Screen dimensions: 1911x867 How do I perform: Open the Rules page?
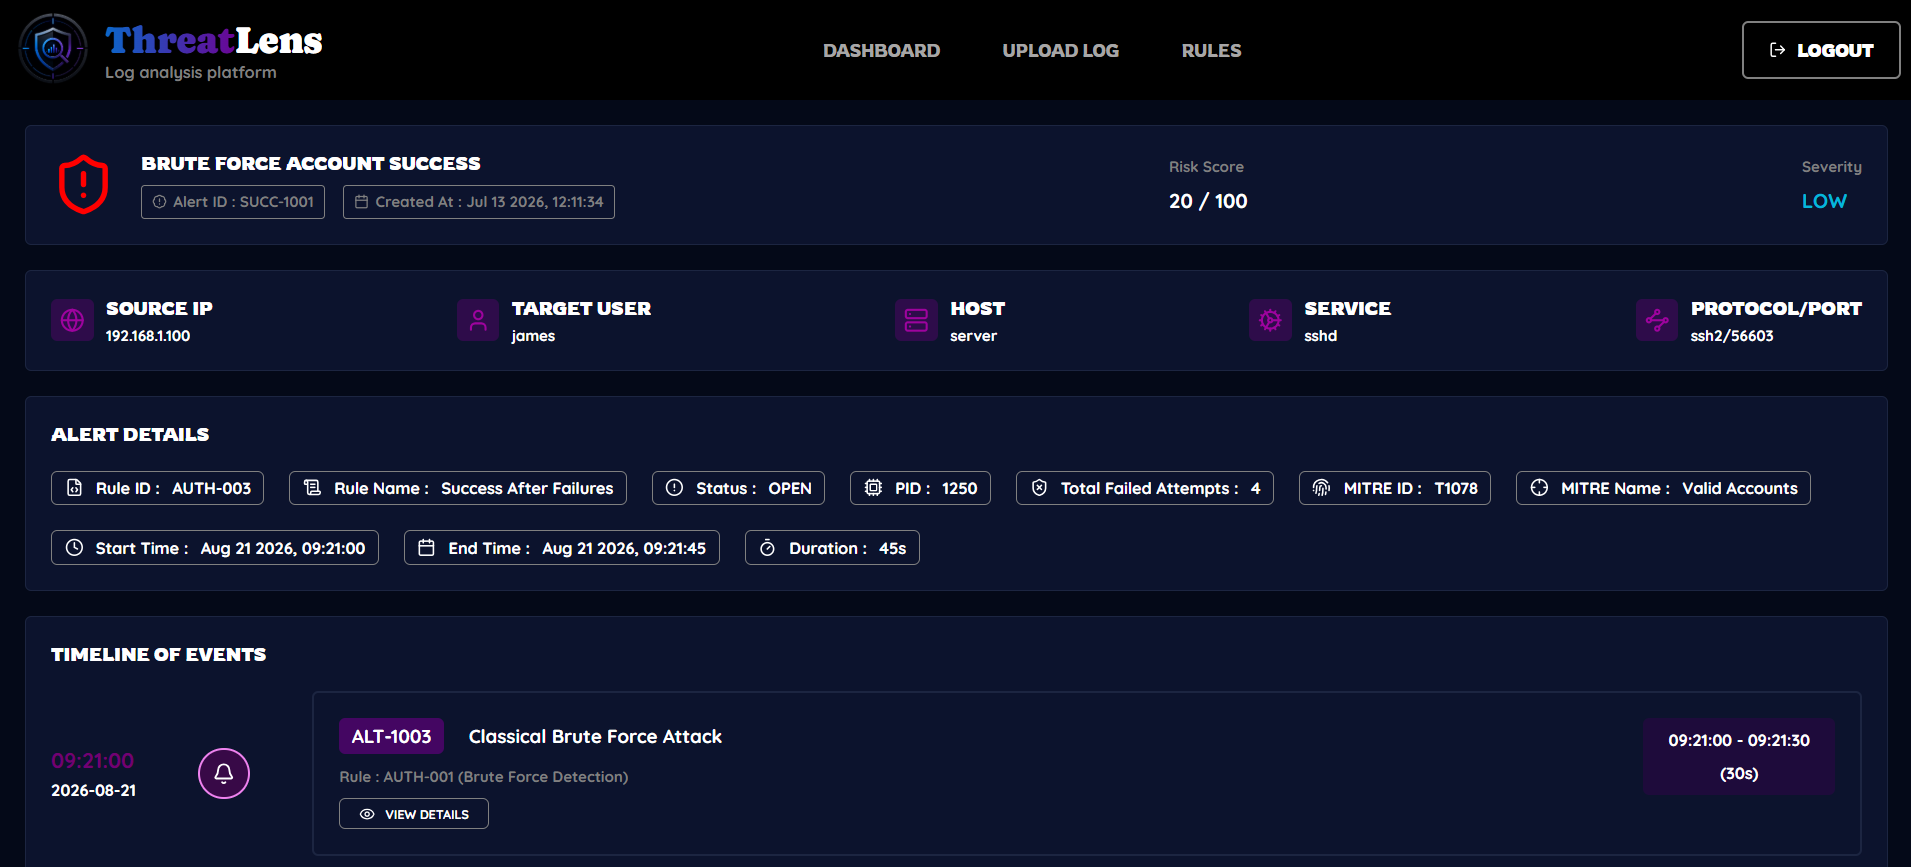(1211, 50)
